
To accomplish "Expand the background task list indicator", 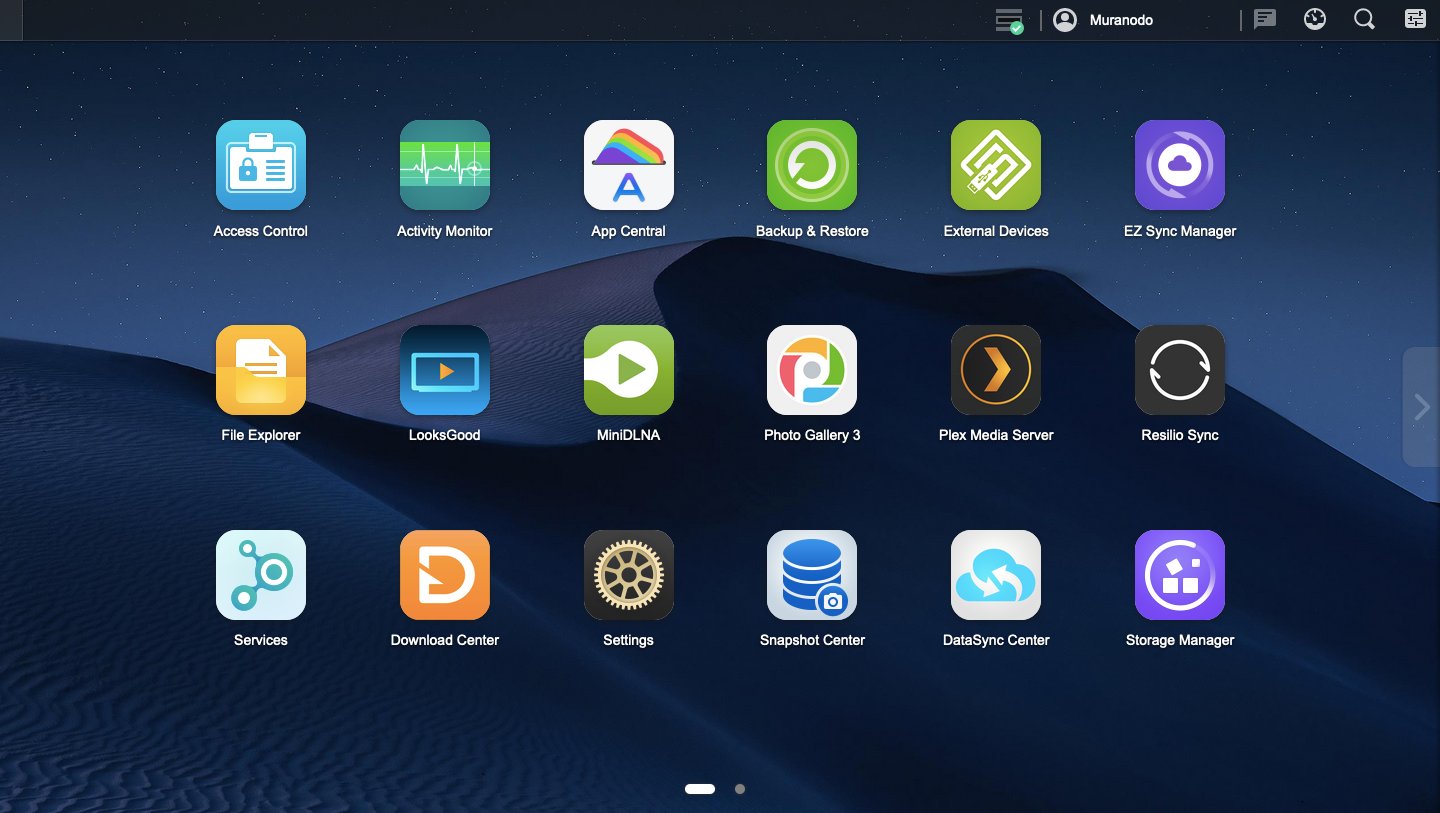I will (1008, 19).
